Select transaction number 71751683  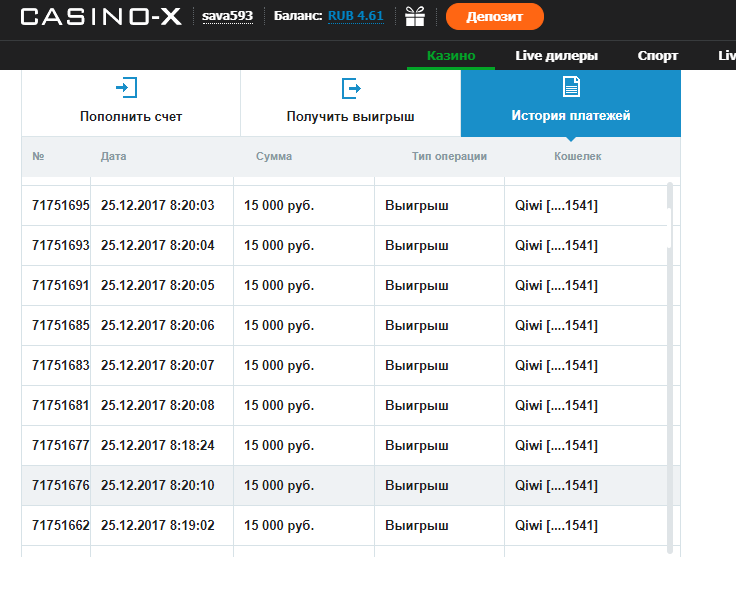[x=61, y=365]
